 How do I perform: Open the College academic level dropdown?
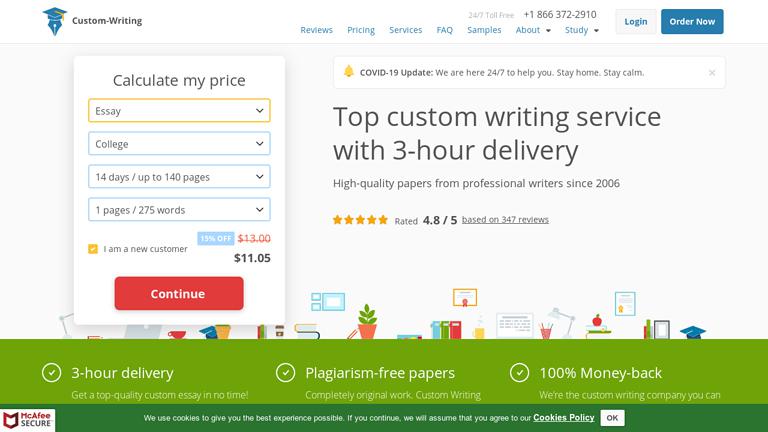[179, 144]
